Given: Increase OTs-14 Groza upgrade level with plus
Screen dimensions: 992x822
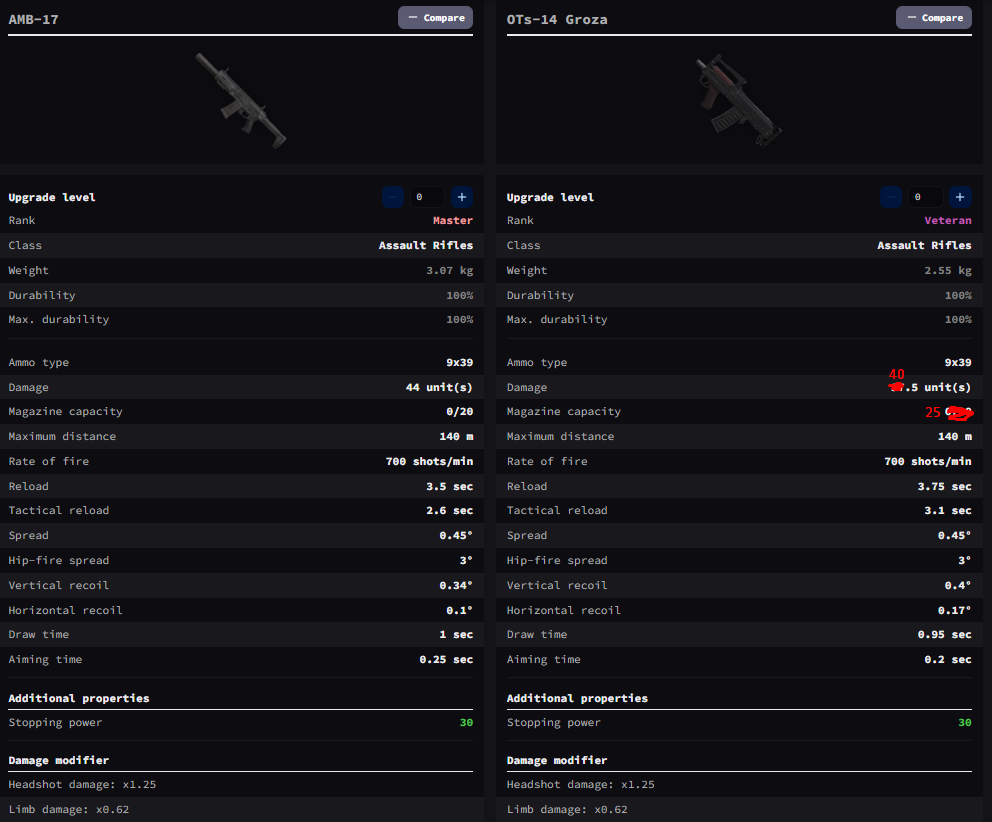Looking at the screenshot, I should click(x=960, y=197).
